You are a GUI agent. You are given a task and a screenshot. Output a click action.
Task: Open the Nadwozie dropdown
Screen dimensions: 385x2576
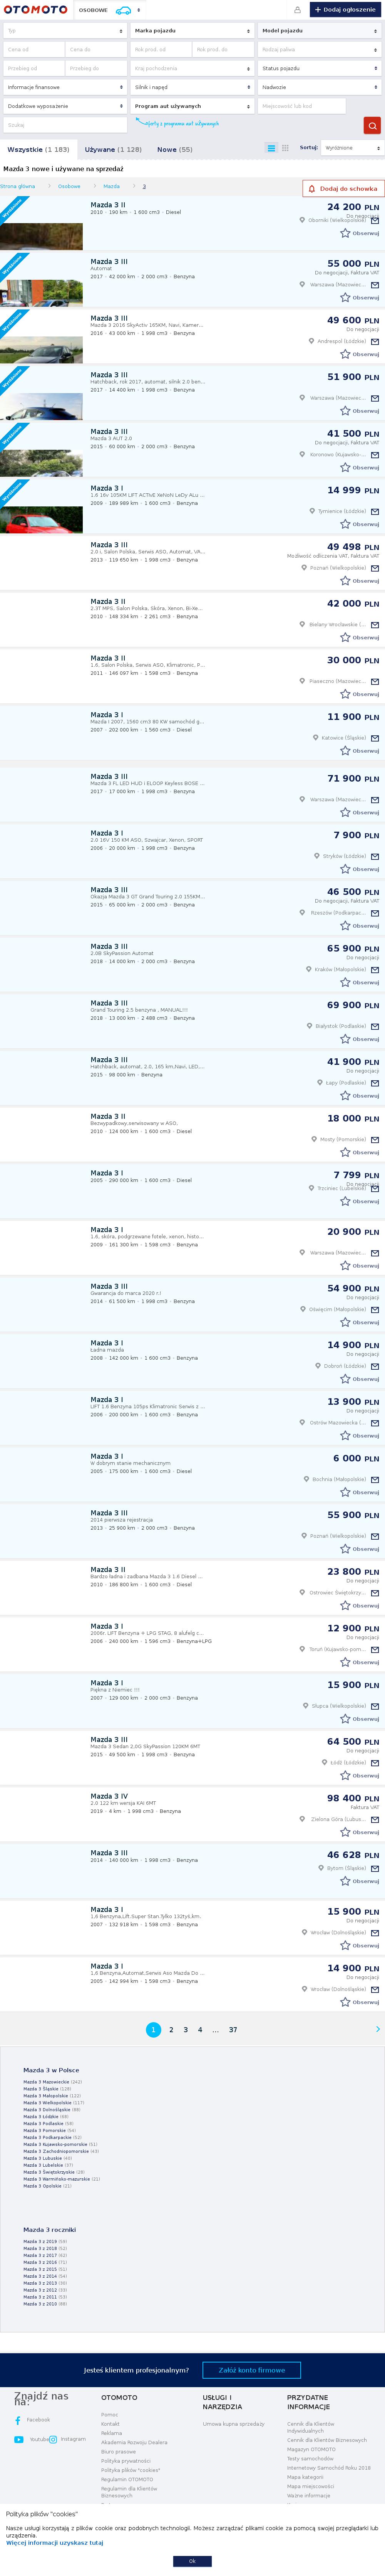(x=319, y=87)
